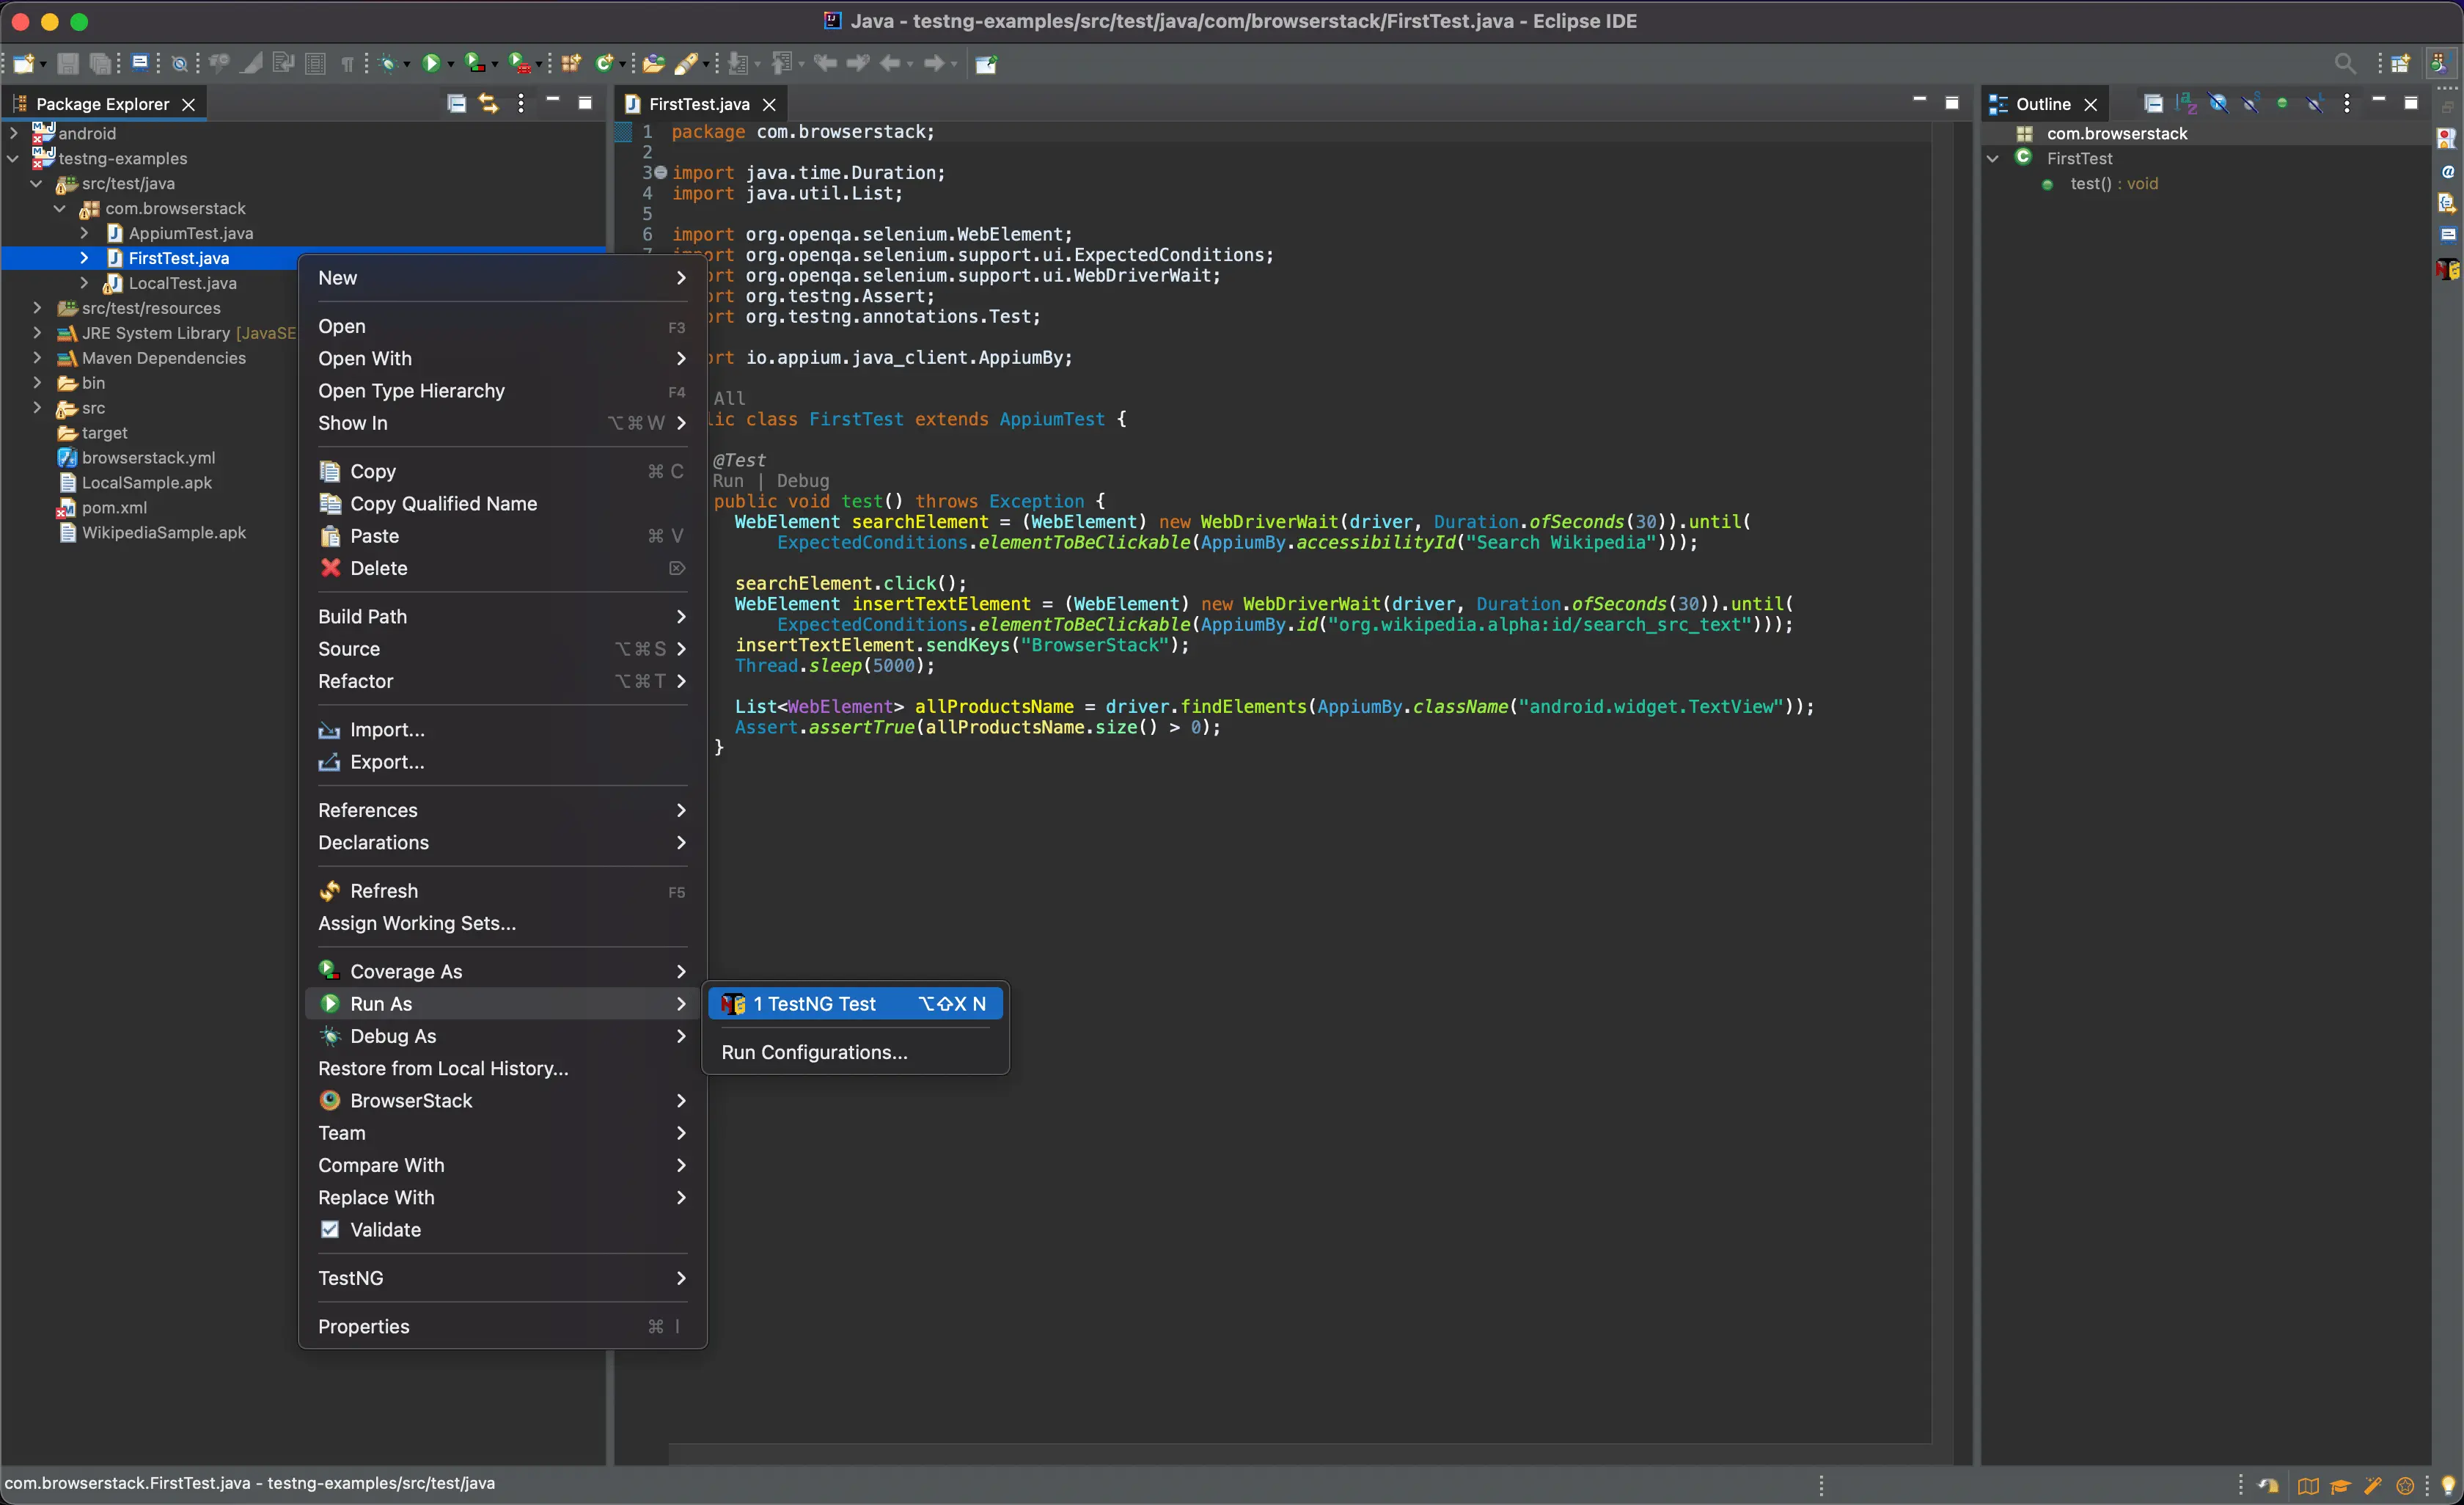Select browserstack.yml file in explorer
The image size is (2464, 1505).
(148, 458)
